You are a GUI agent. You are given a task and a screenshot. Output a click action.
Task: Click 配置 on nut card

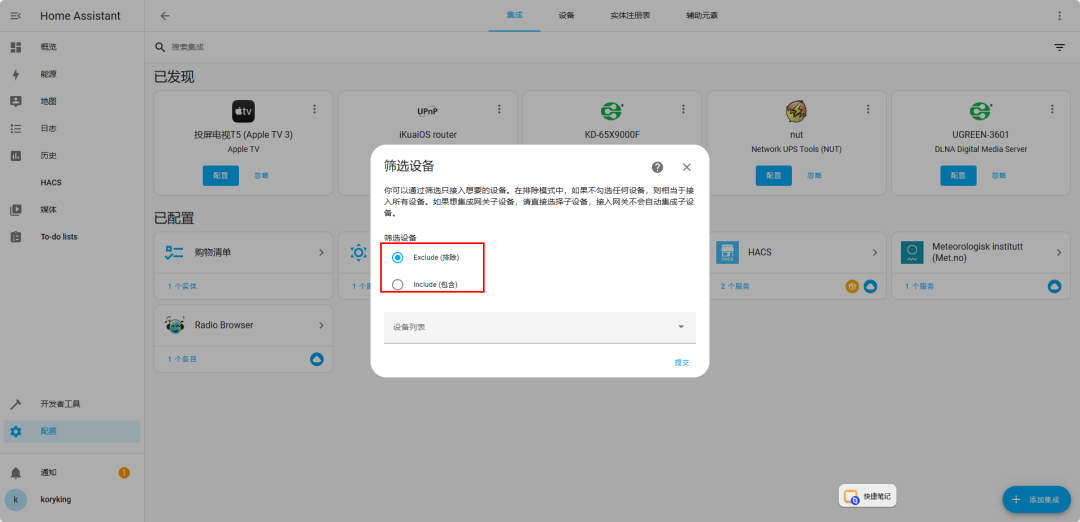click(773, 176)
